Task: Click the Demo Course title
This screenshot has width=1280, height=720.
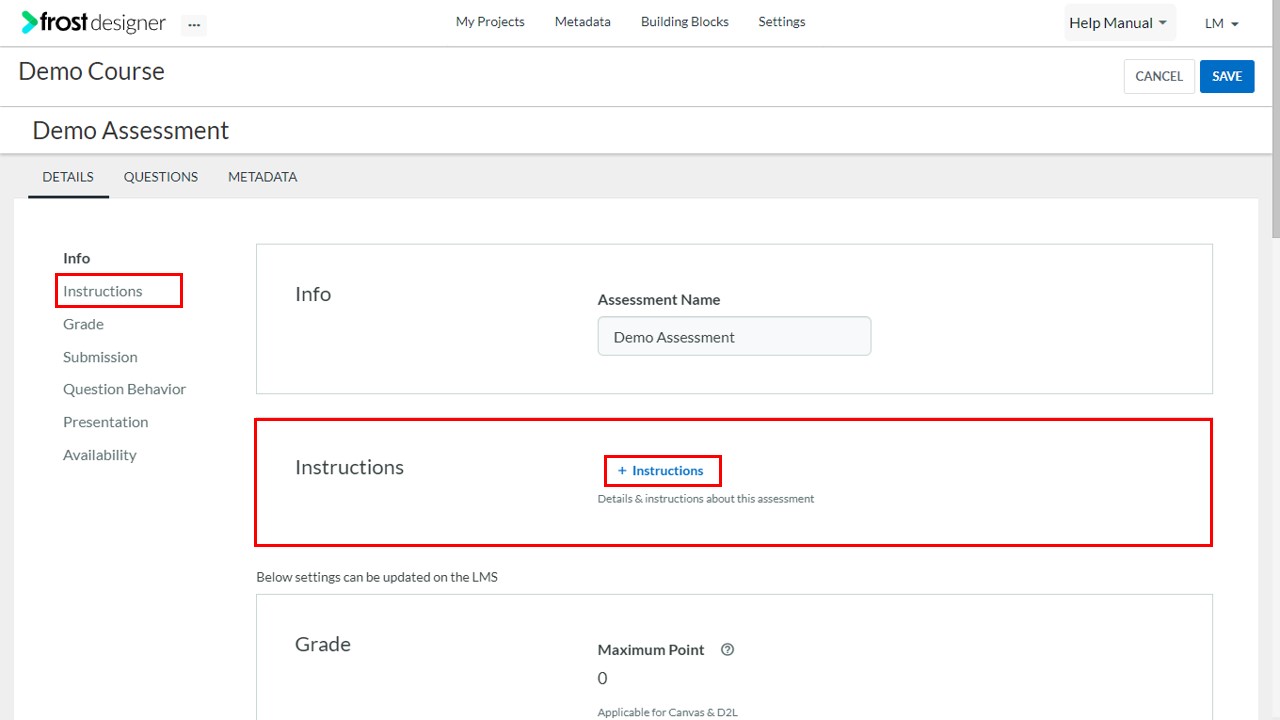Action: pyautogui.click(x=91, y=72)
